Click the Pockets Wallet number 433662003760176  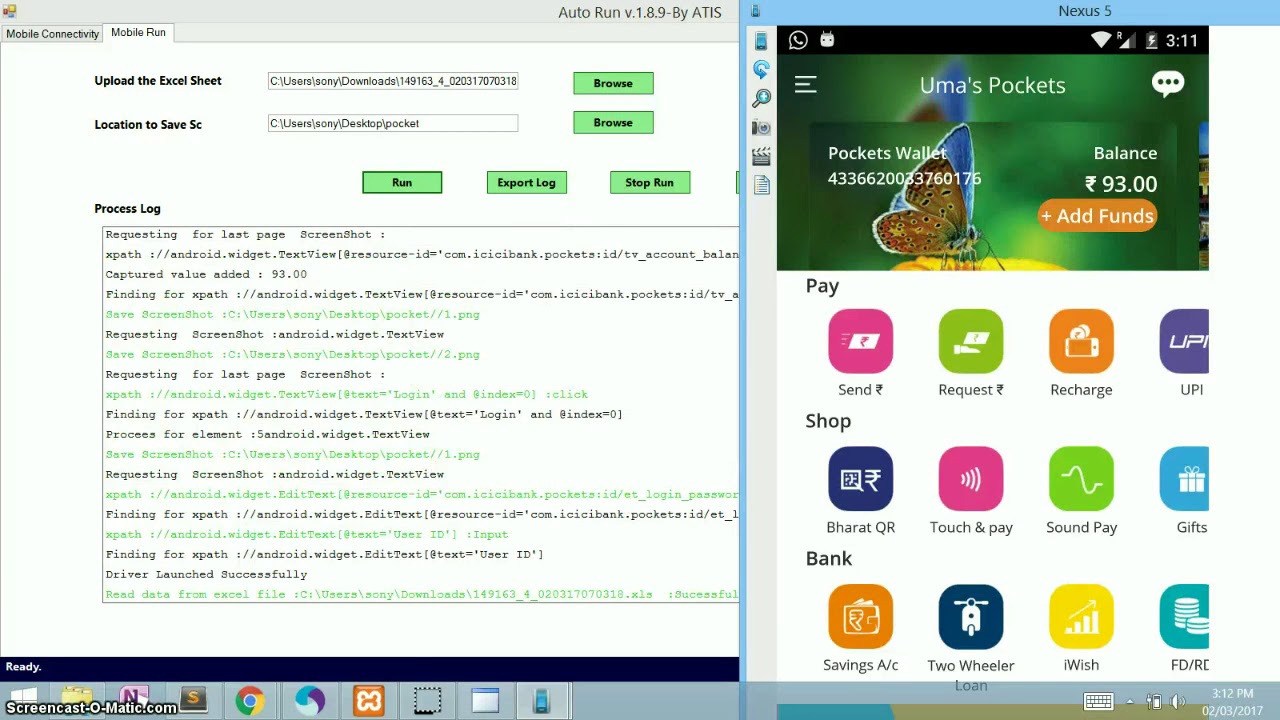coord(904,179)
